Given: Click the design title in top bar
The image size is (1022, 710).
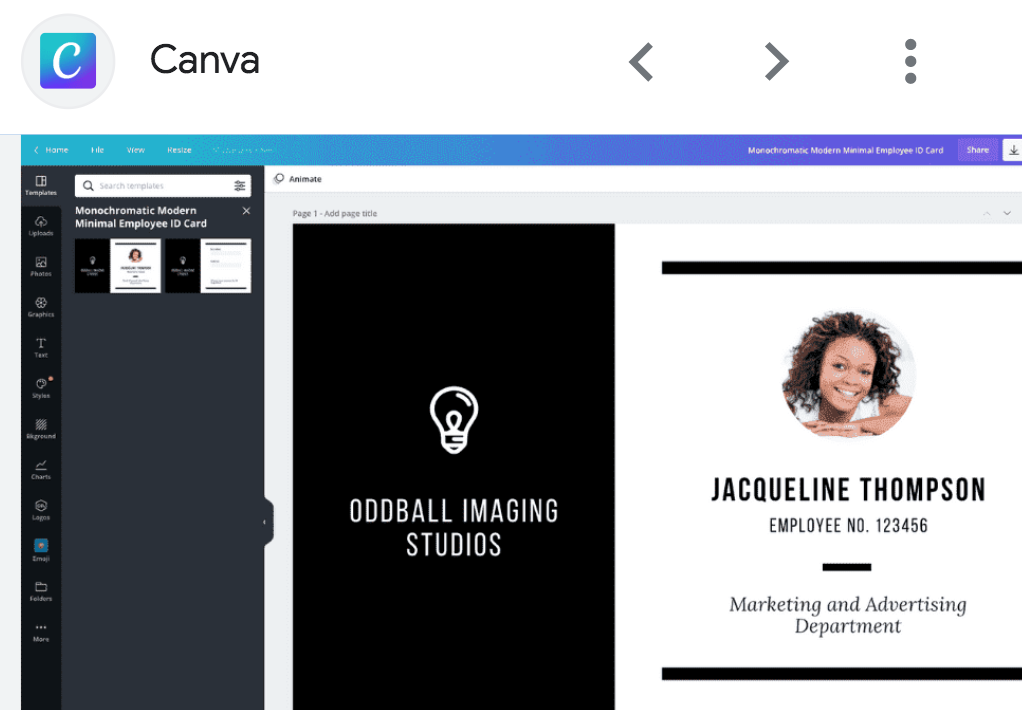Looking at the screenshot, I should pos(845,150).
